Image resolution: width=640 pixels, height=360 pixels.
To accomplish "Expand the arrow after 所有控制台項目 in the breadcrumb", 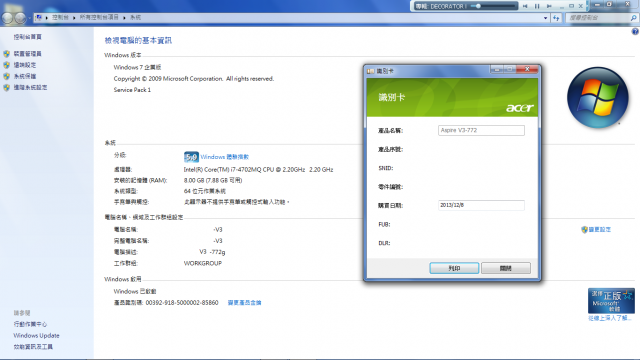I will click(124, 18).
